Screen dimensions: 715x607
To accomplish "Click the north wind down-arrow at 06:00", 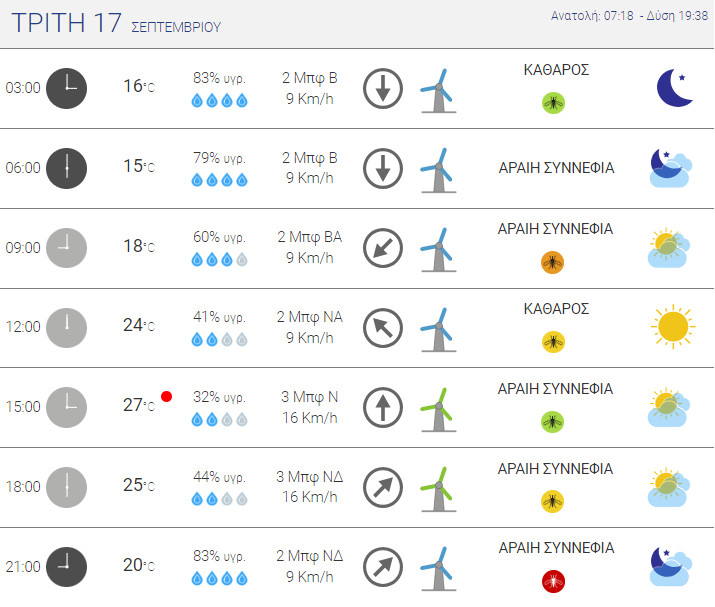I will (383, 168).
